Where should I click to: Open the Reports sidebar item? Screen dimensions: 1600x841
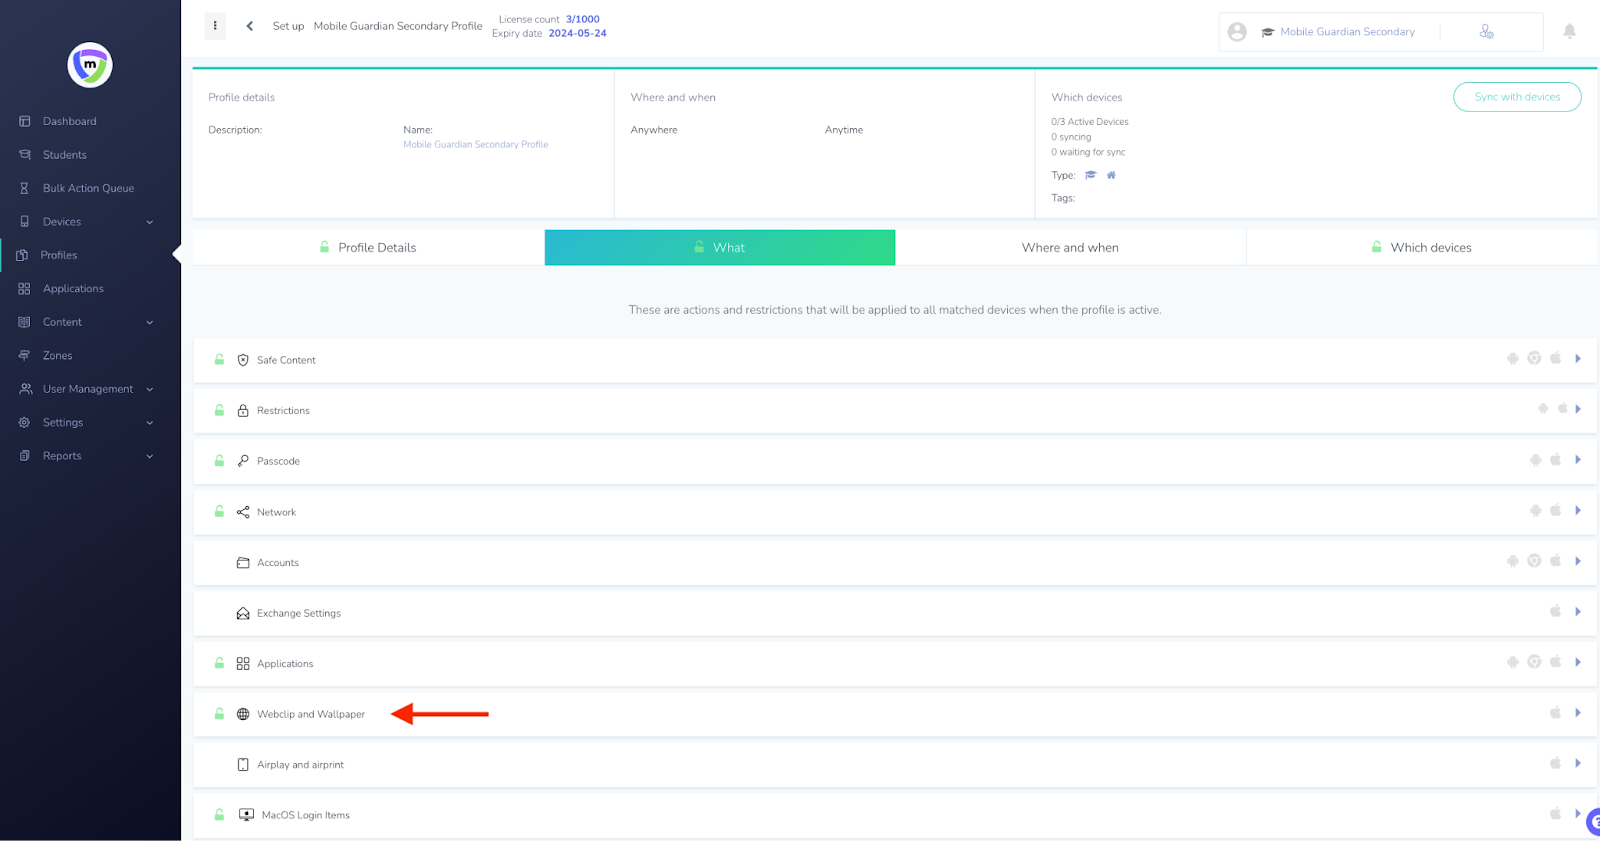point(62,456)
